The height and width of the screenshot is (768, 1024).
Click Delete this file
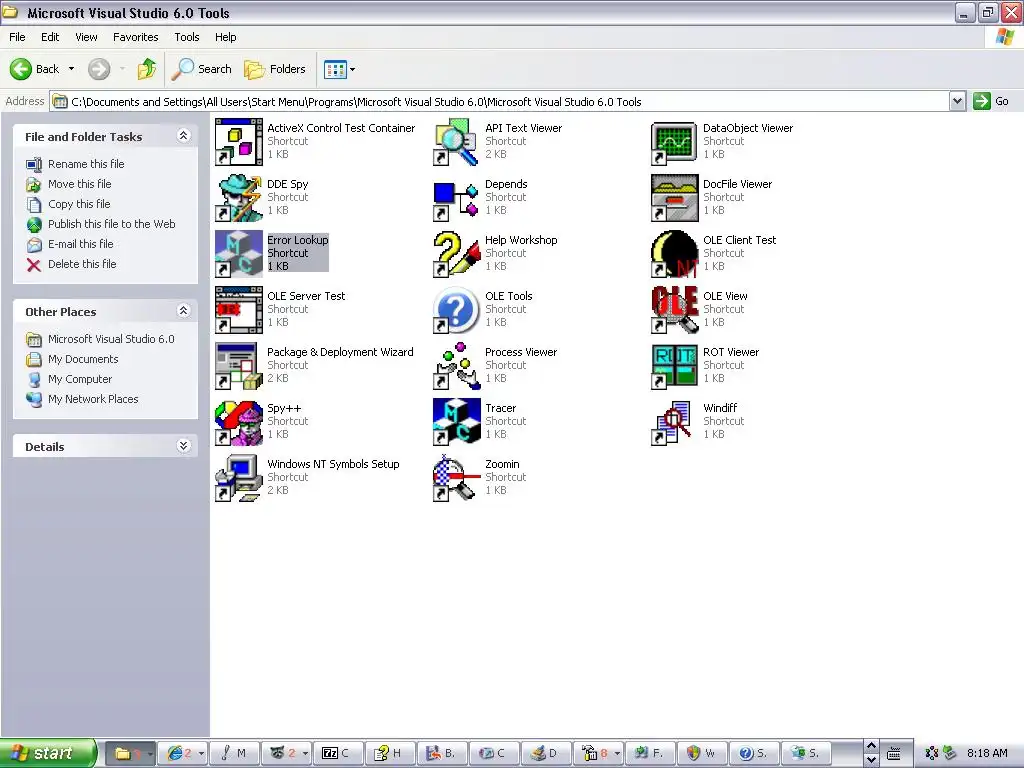tap(82, 264)
